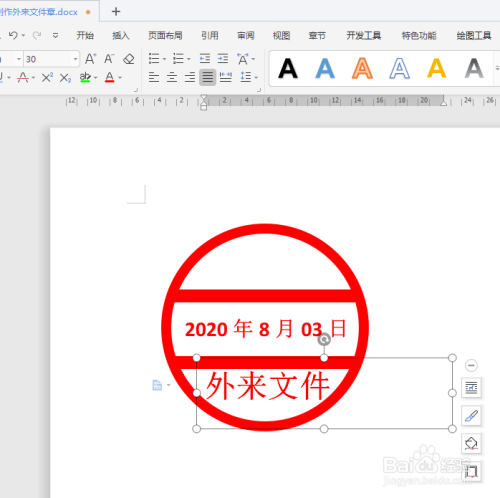The image size is (500, 498).
Task: Click the paragraph layout icon beside text
Action: coord(157,385)
